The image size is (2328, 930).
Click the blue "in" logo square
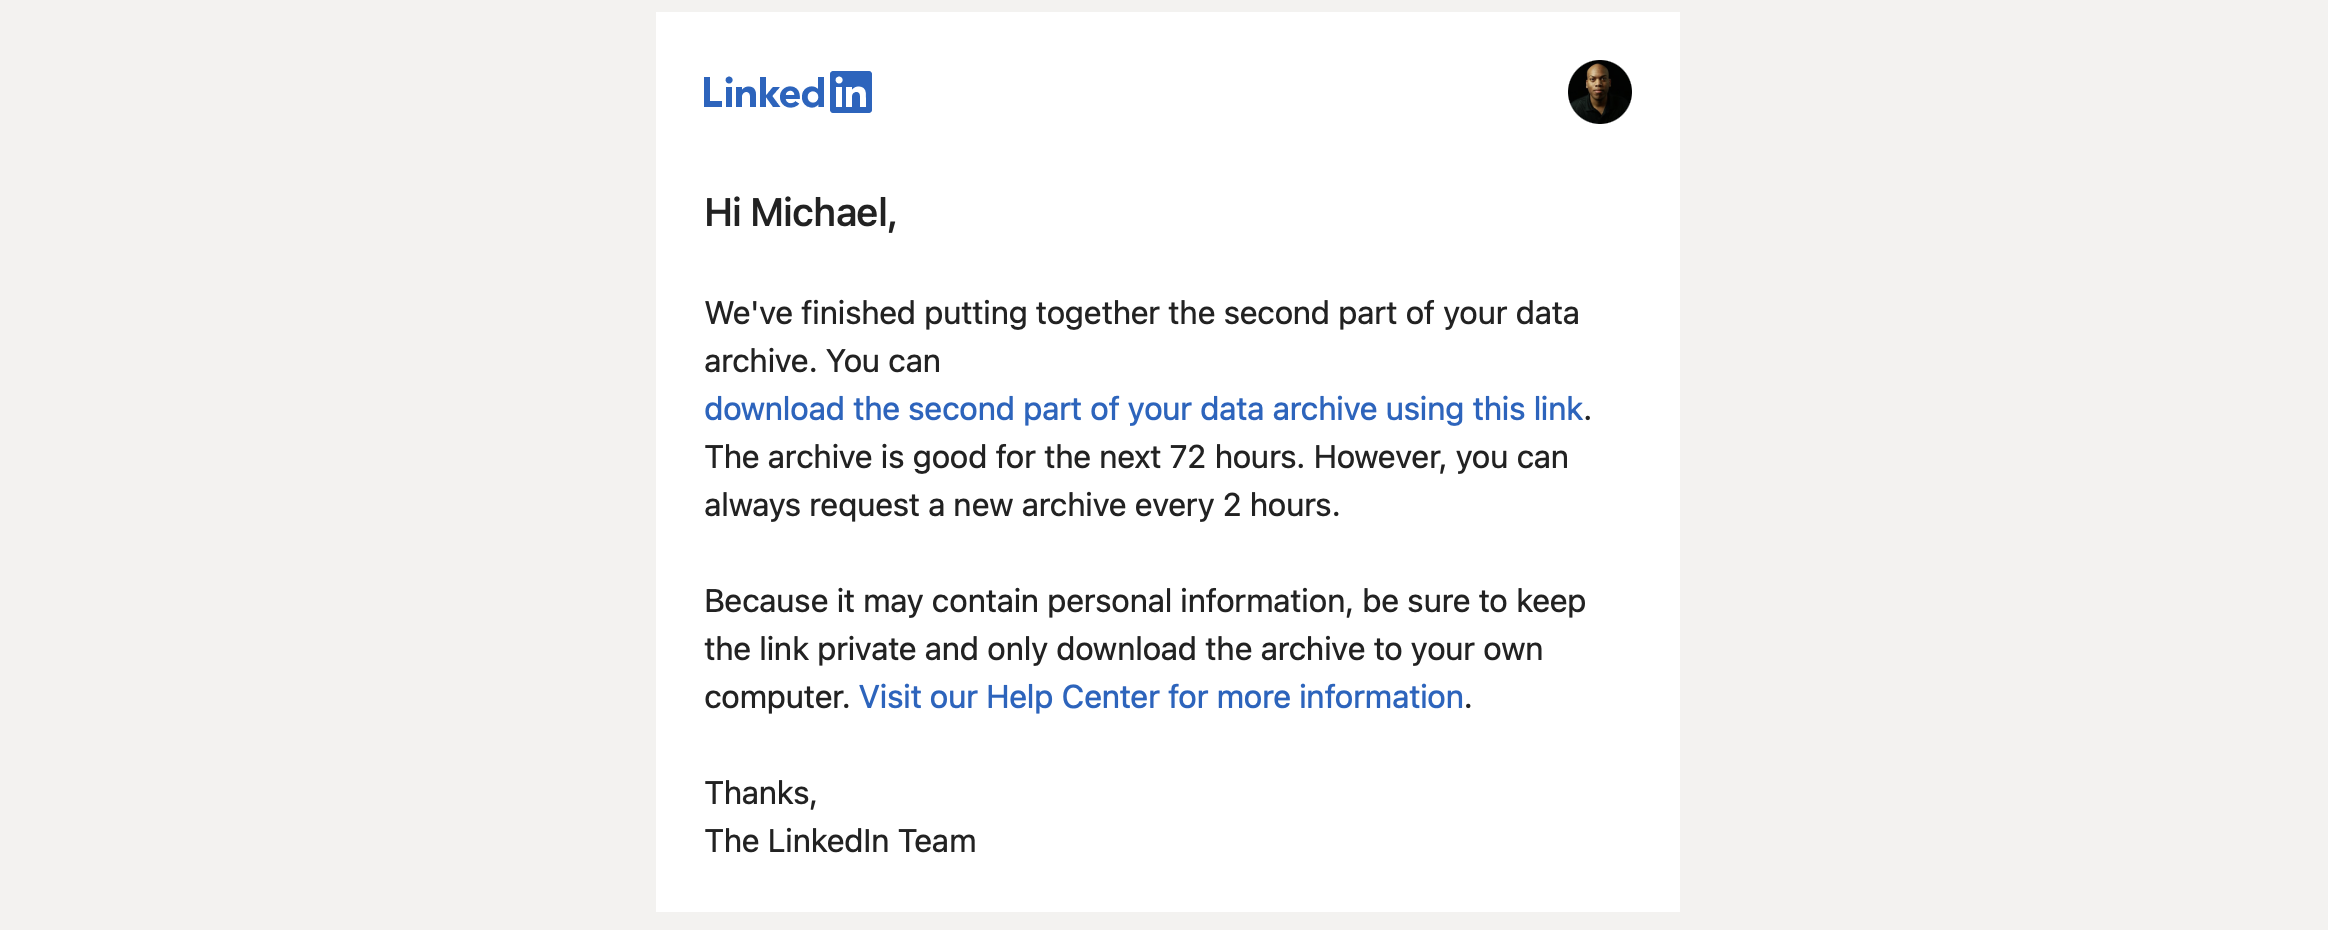pos(851,92)
